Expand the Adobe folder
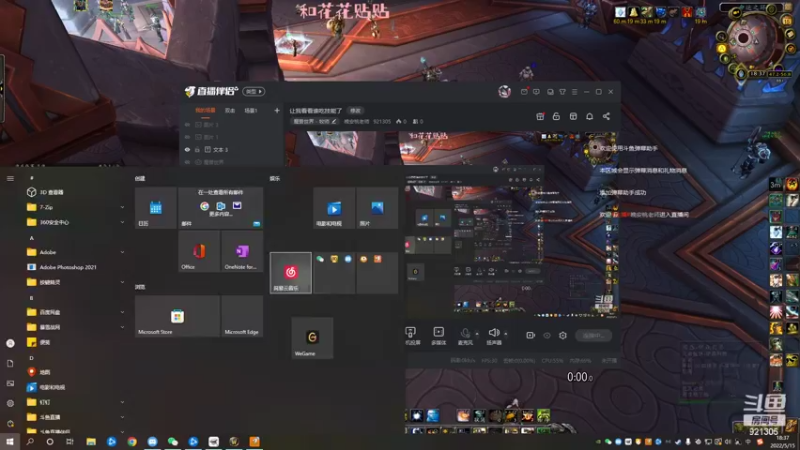 122,252
